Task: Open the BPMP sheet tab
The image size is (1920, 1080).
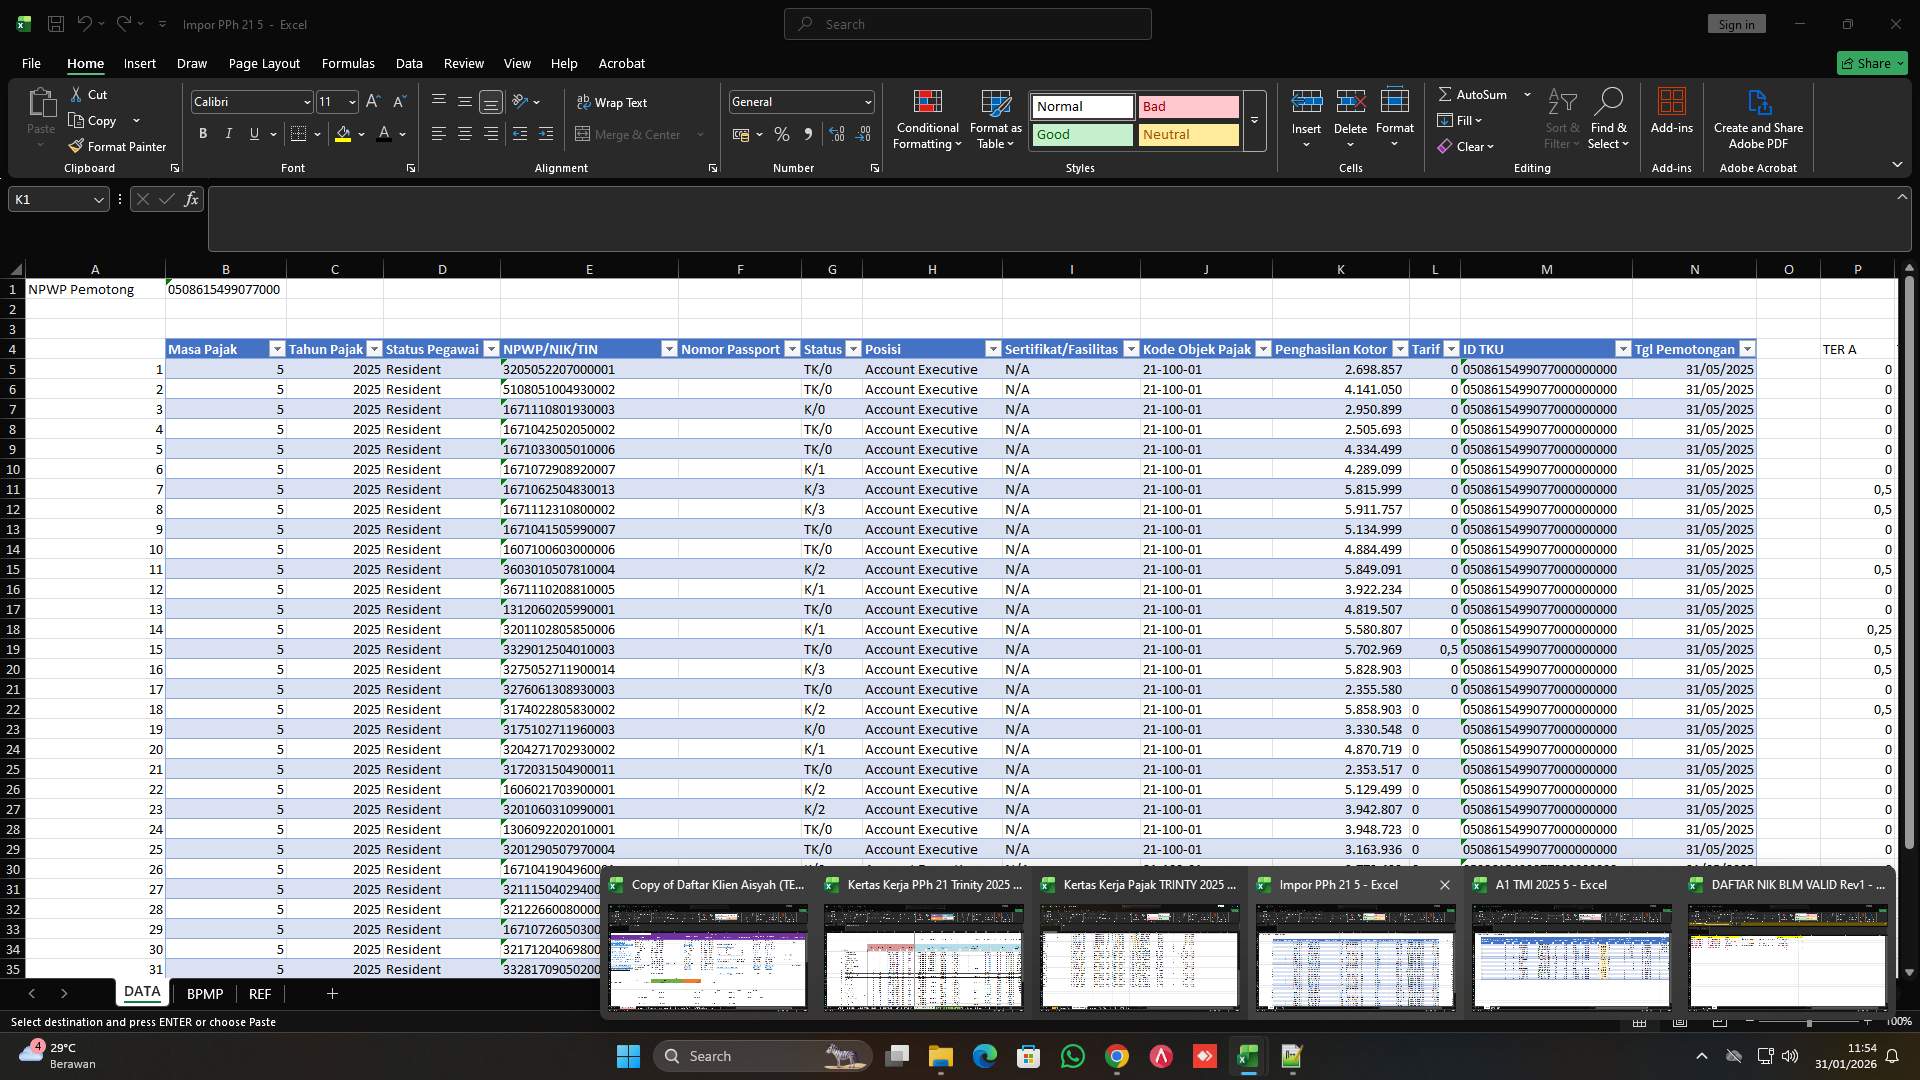Action: click(x=204, y=993)
